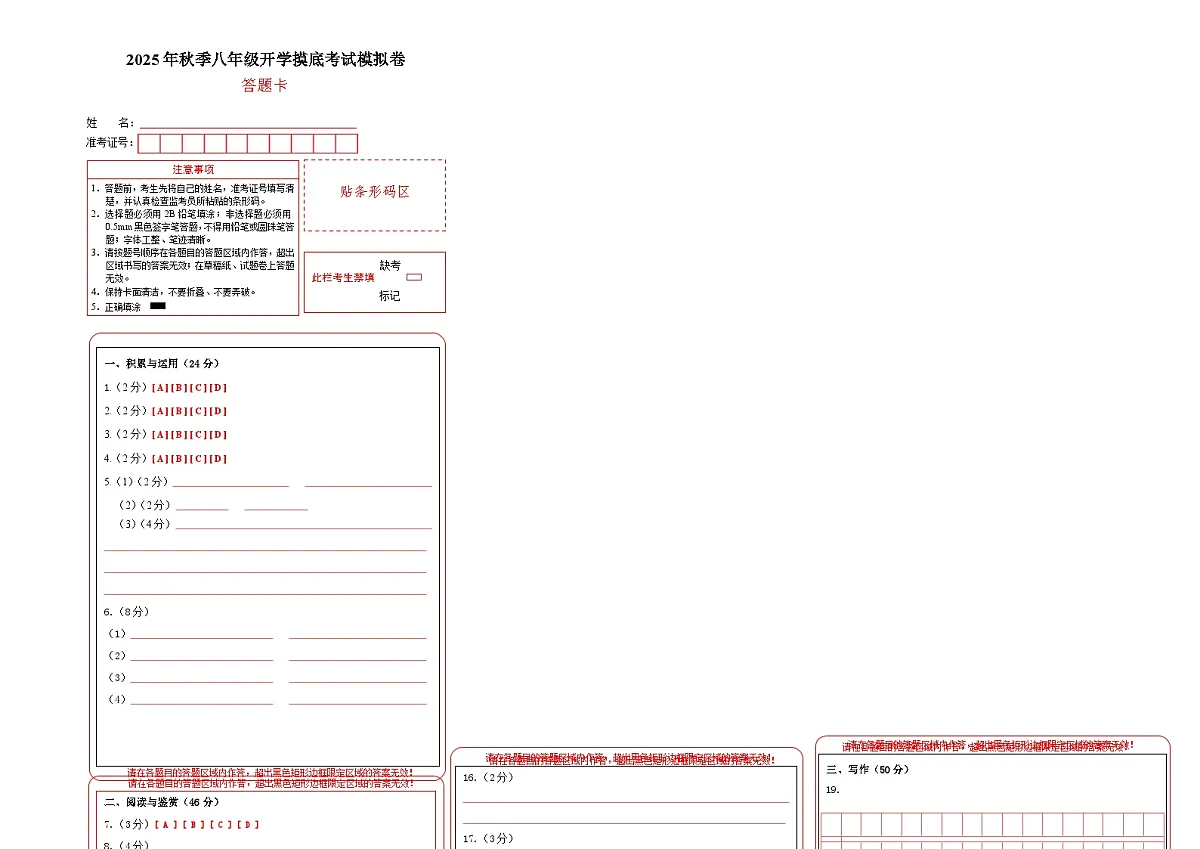The height and width of the screenshot is (849, 1200).
Task: Click the 16.（2分）question label
Action: 488,777
